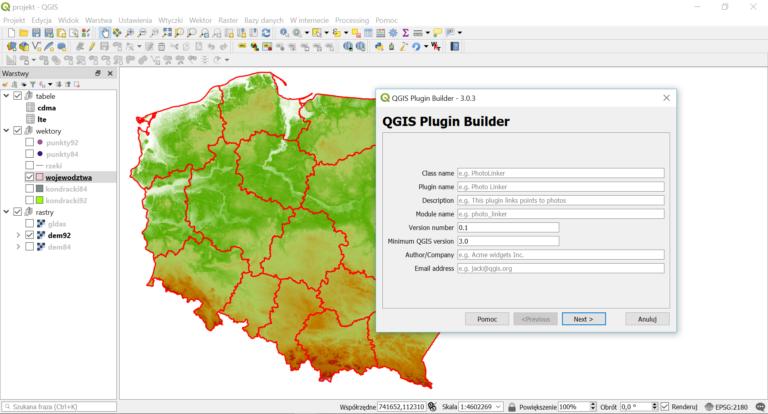Select the Identify Features info tool
Viewport: 768px width, 414px height.
click(x=284, y=33)
